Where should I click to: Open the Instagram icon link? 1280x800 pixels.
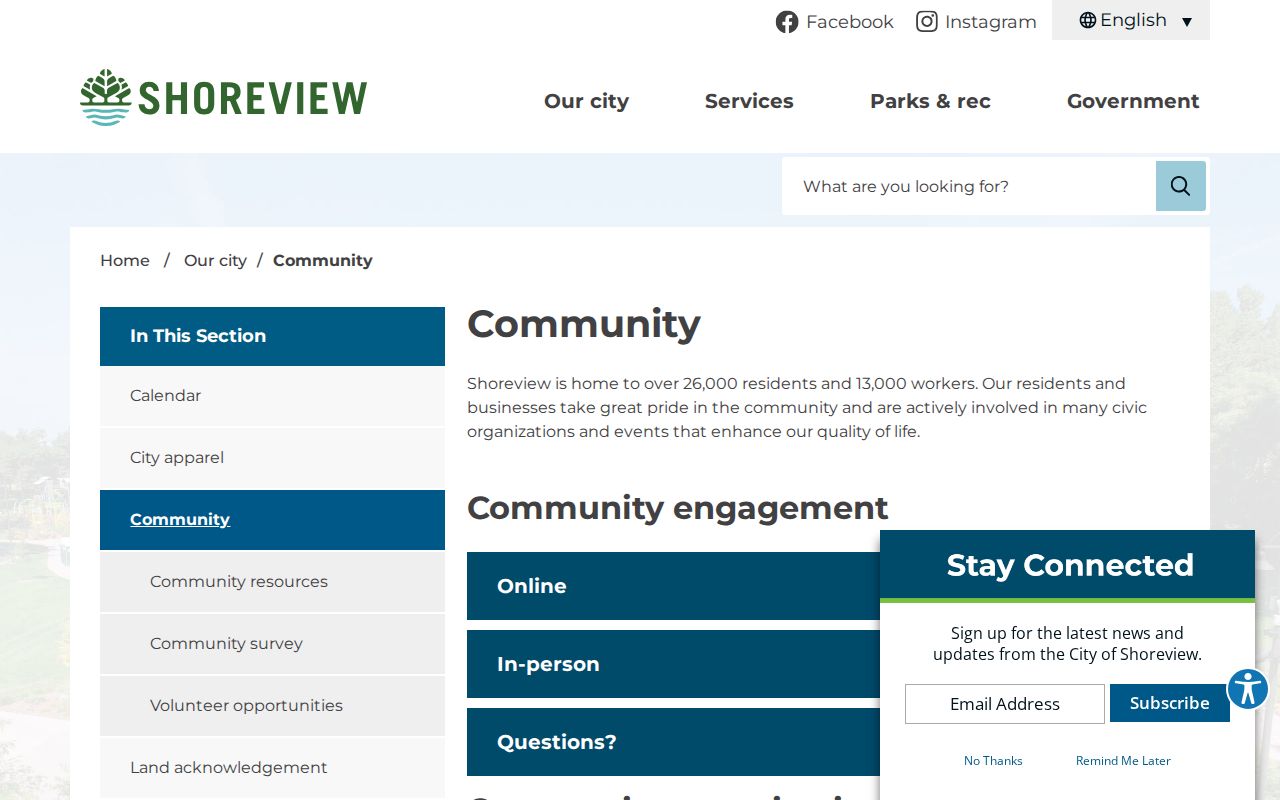point(927,21)
